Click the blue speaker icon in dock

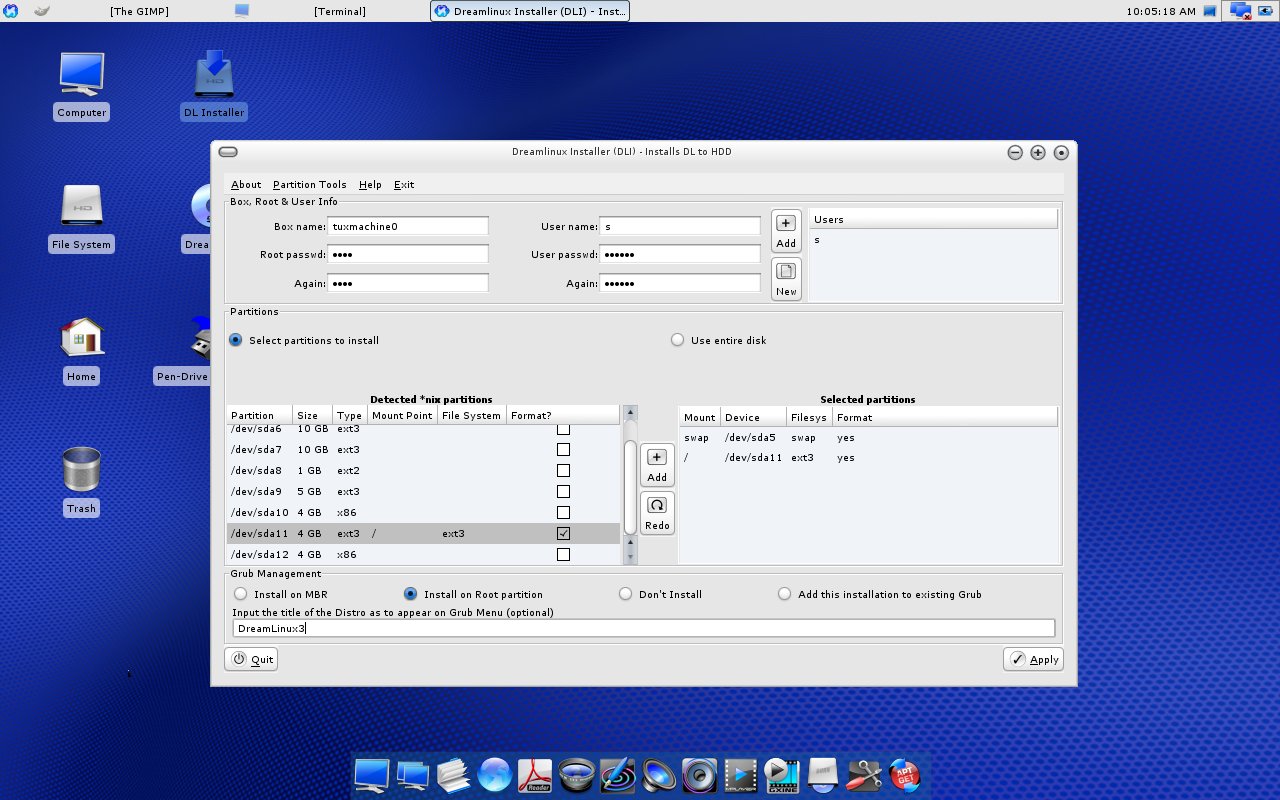[x=659, y=775]
